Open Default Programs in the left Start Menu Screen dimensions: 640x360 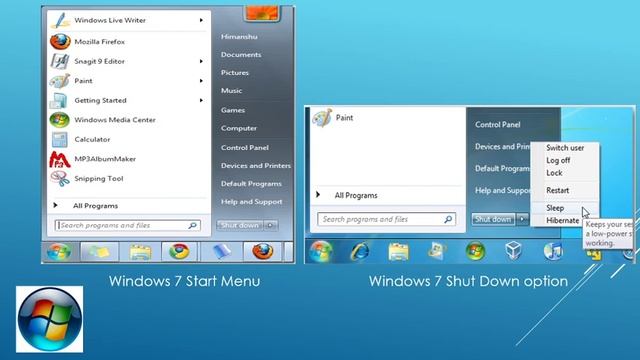point(251,184)
